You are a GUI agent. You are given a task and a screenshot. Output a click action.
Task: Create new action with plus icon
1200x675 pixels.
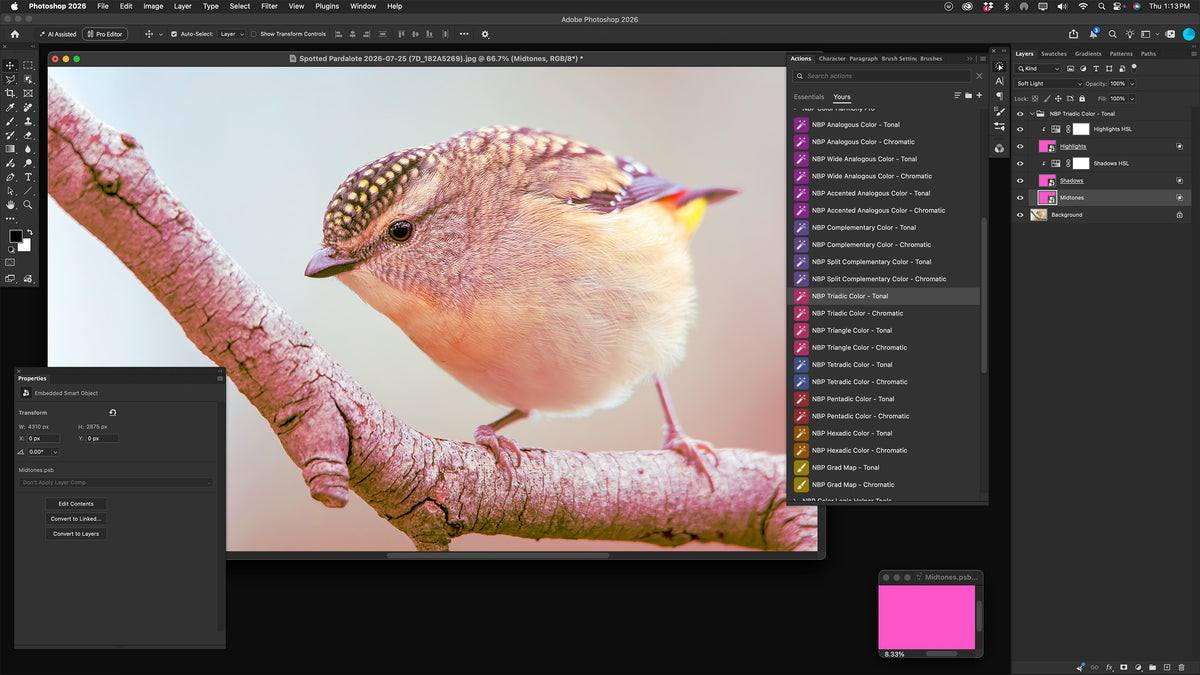point(979,95)
